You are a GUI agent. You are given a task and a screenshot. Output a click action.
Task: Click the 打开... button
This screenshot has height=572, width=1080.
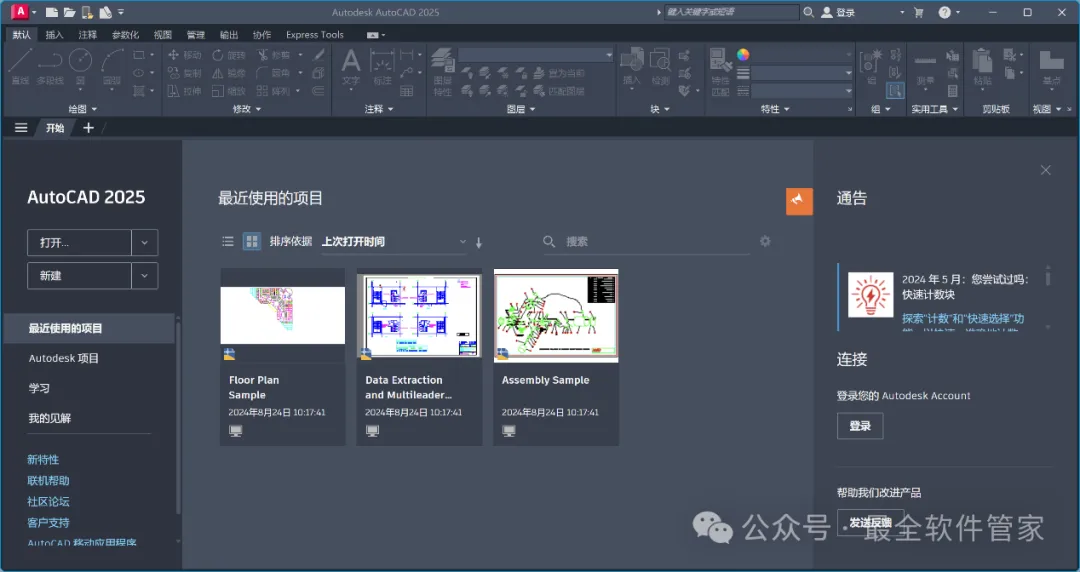(79, 243)
